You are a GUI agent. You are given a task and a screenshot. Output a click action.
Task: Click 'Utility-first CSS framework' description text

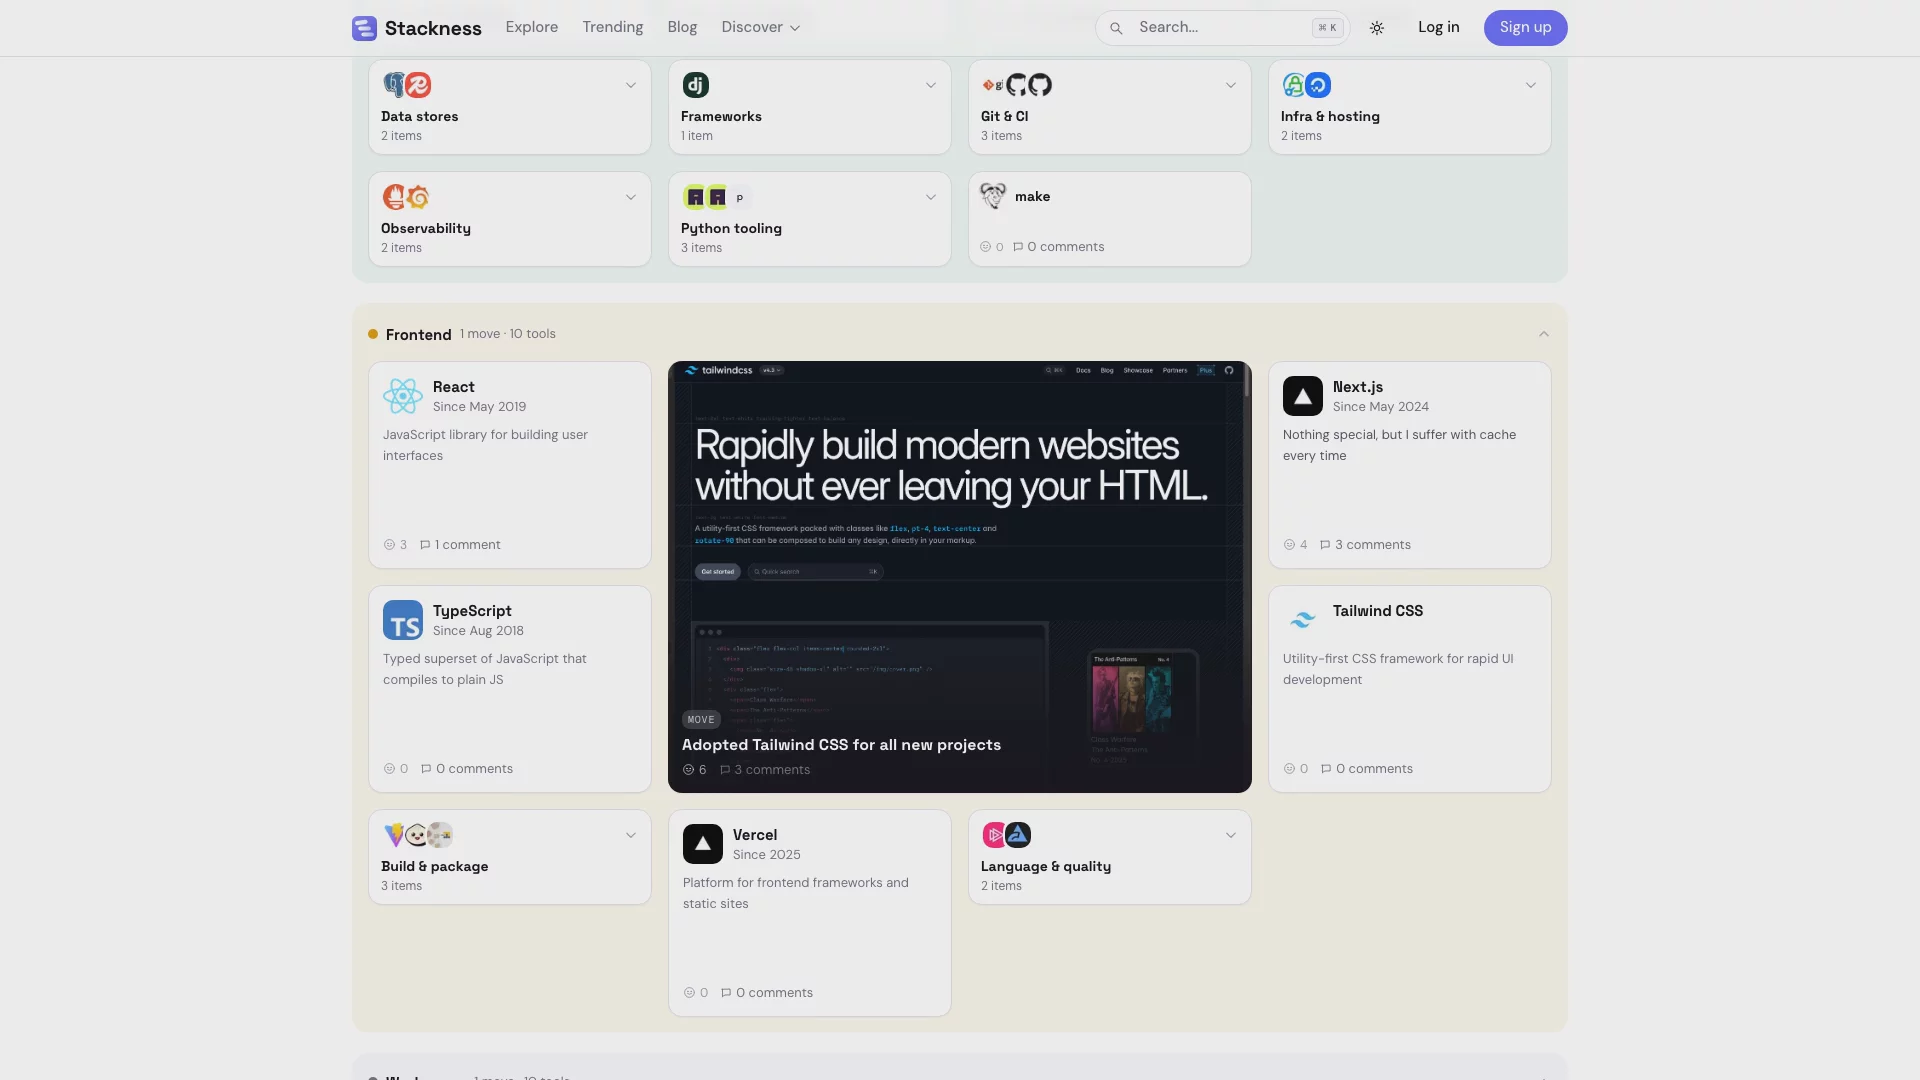tap(1398, 669)
